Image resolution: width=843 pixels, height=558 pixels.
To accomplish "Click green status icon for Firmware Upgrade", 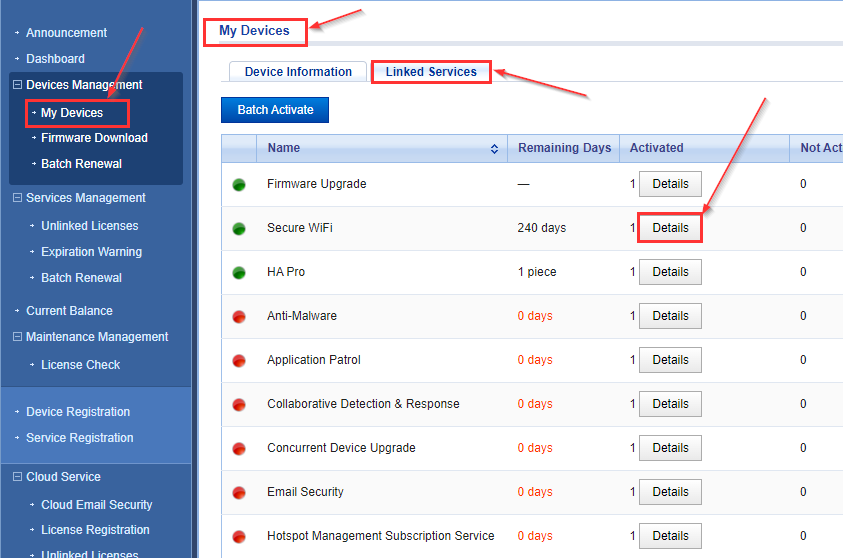I will 239,184.
